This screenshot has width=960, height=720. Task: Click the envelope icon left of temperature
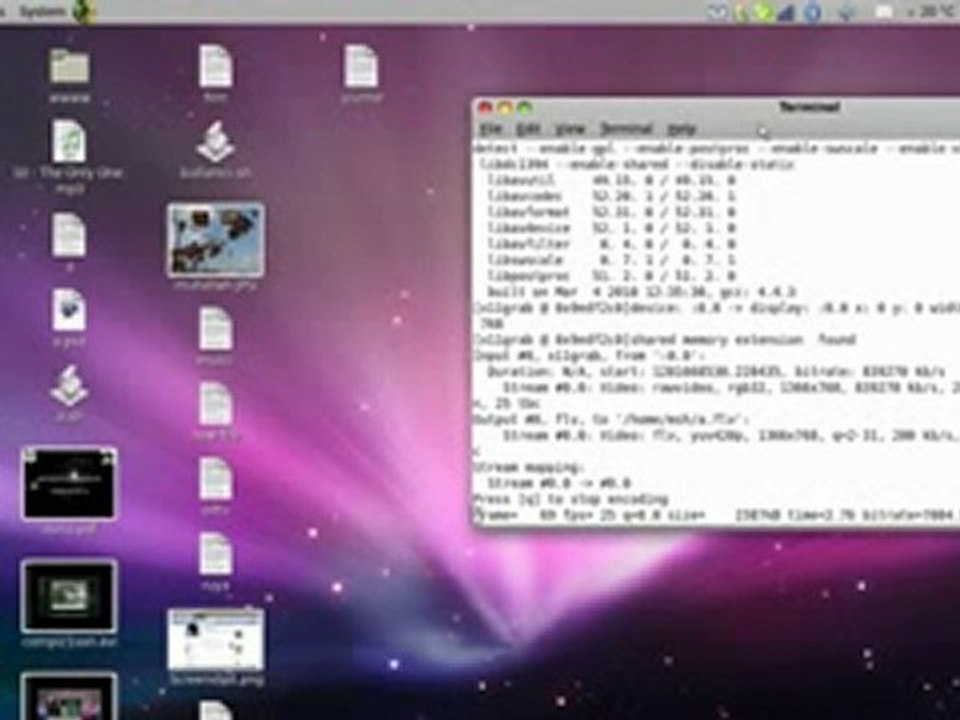click(x=883, y=12)
